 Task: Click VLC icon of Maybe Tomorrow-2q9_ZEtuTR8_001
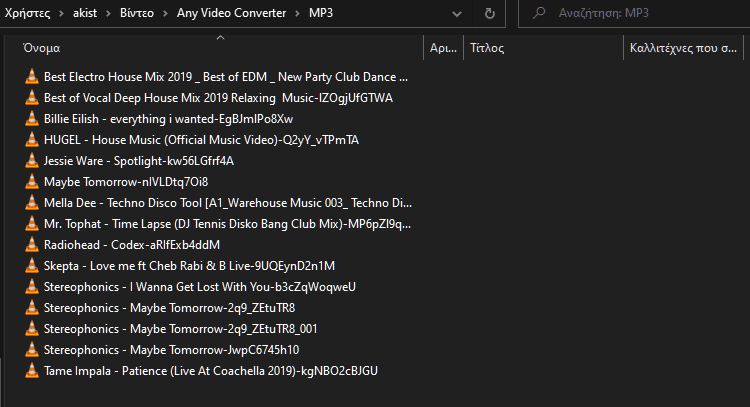32,329
